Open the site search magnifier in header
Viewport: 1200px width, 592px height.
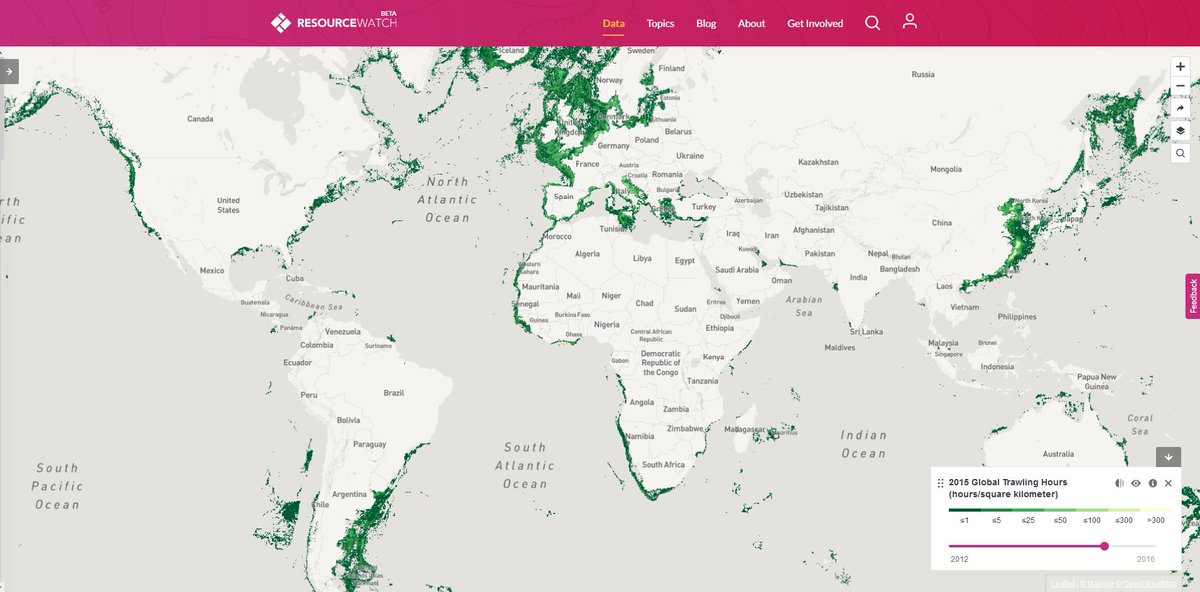coord(873,23)
